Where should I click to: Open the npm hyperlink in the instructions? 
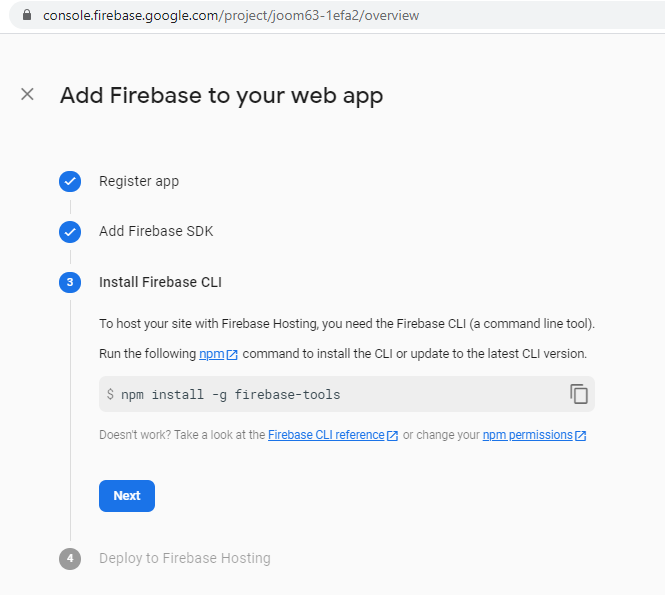pyautogui.click(x=211, y=354)
